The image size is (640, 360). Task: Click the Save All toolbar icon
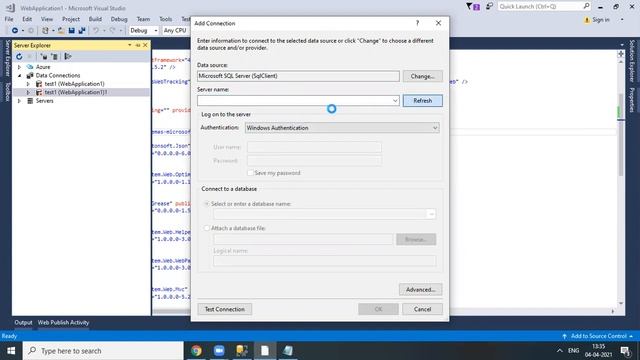pos(82,31)
